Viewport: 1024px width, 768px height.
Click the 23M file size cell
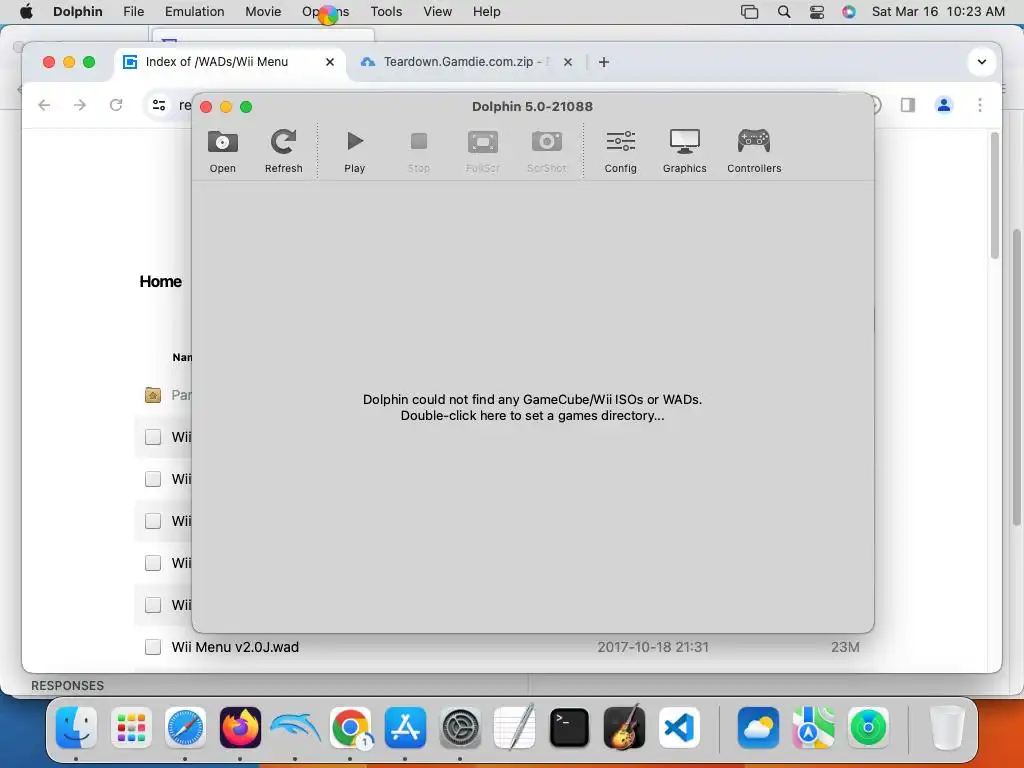(845, 647)
